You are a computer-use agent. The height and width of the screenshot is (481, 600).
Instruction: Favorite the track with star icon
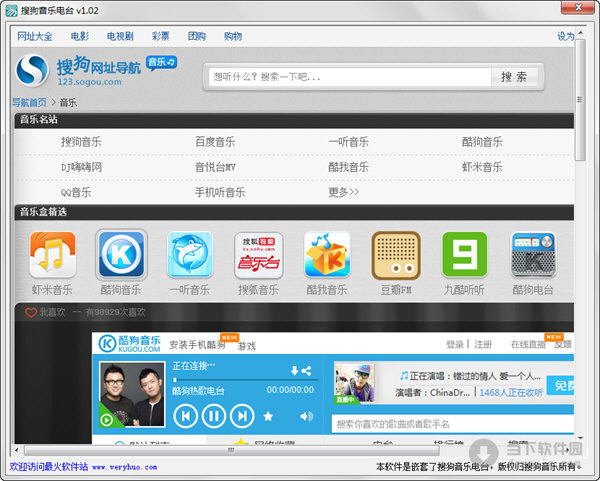point(268,416)
